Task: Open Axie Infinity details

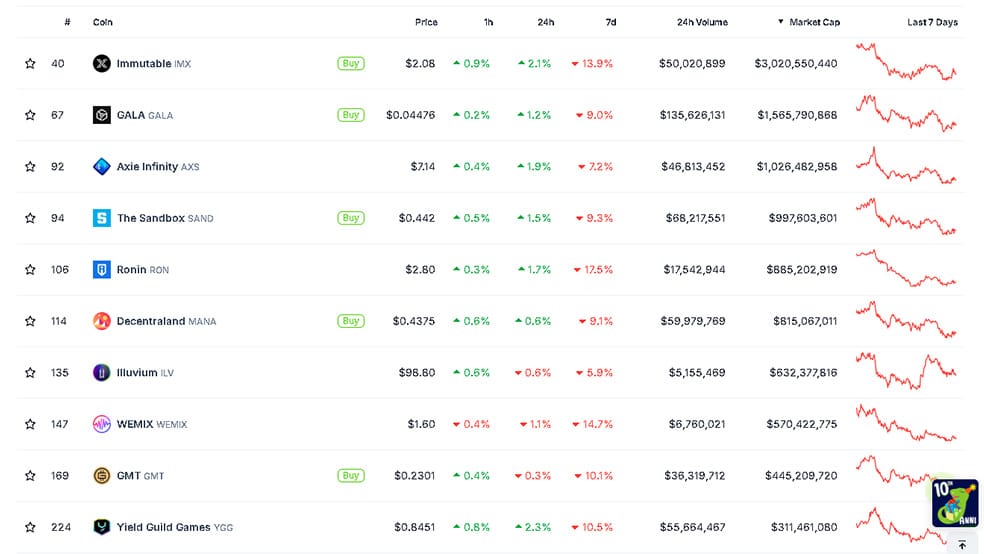Action: (x=158, y=166)
